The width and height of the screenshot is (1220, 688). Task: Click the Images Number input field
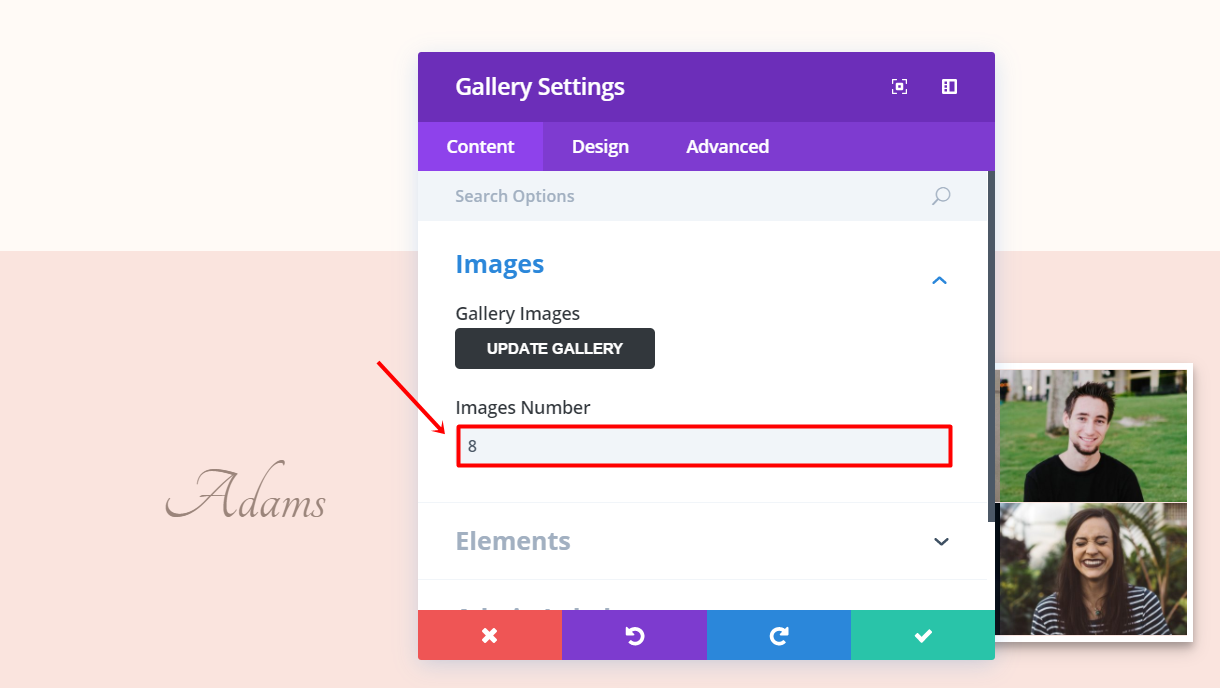[x=704, y=446]
